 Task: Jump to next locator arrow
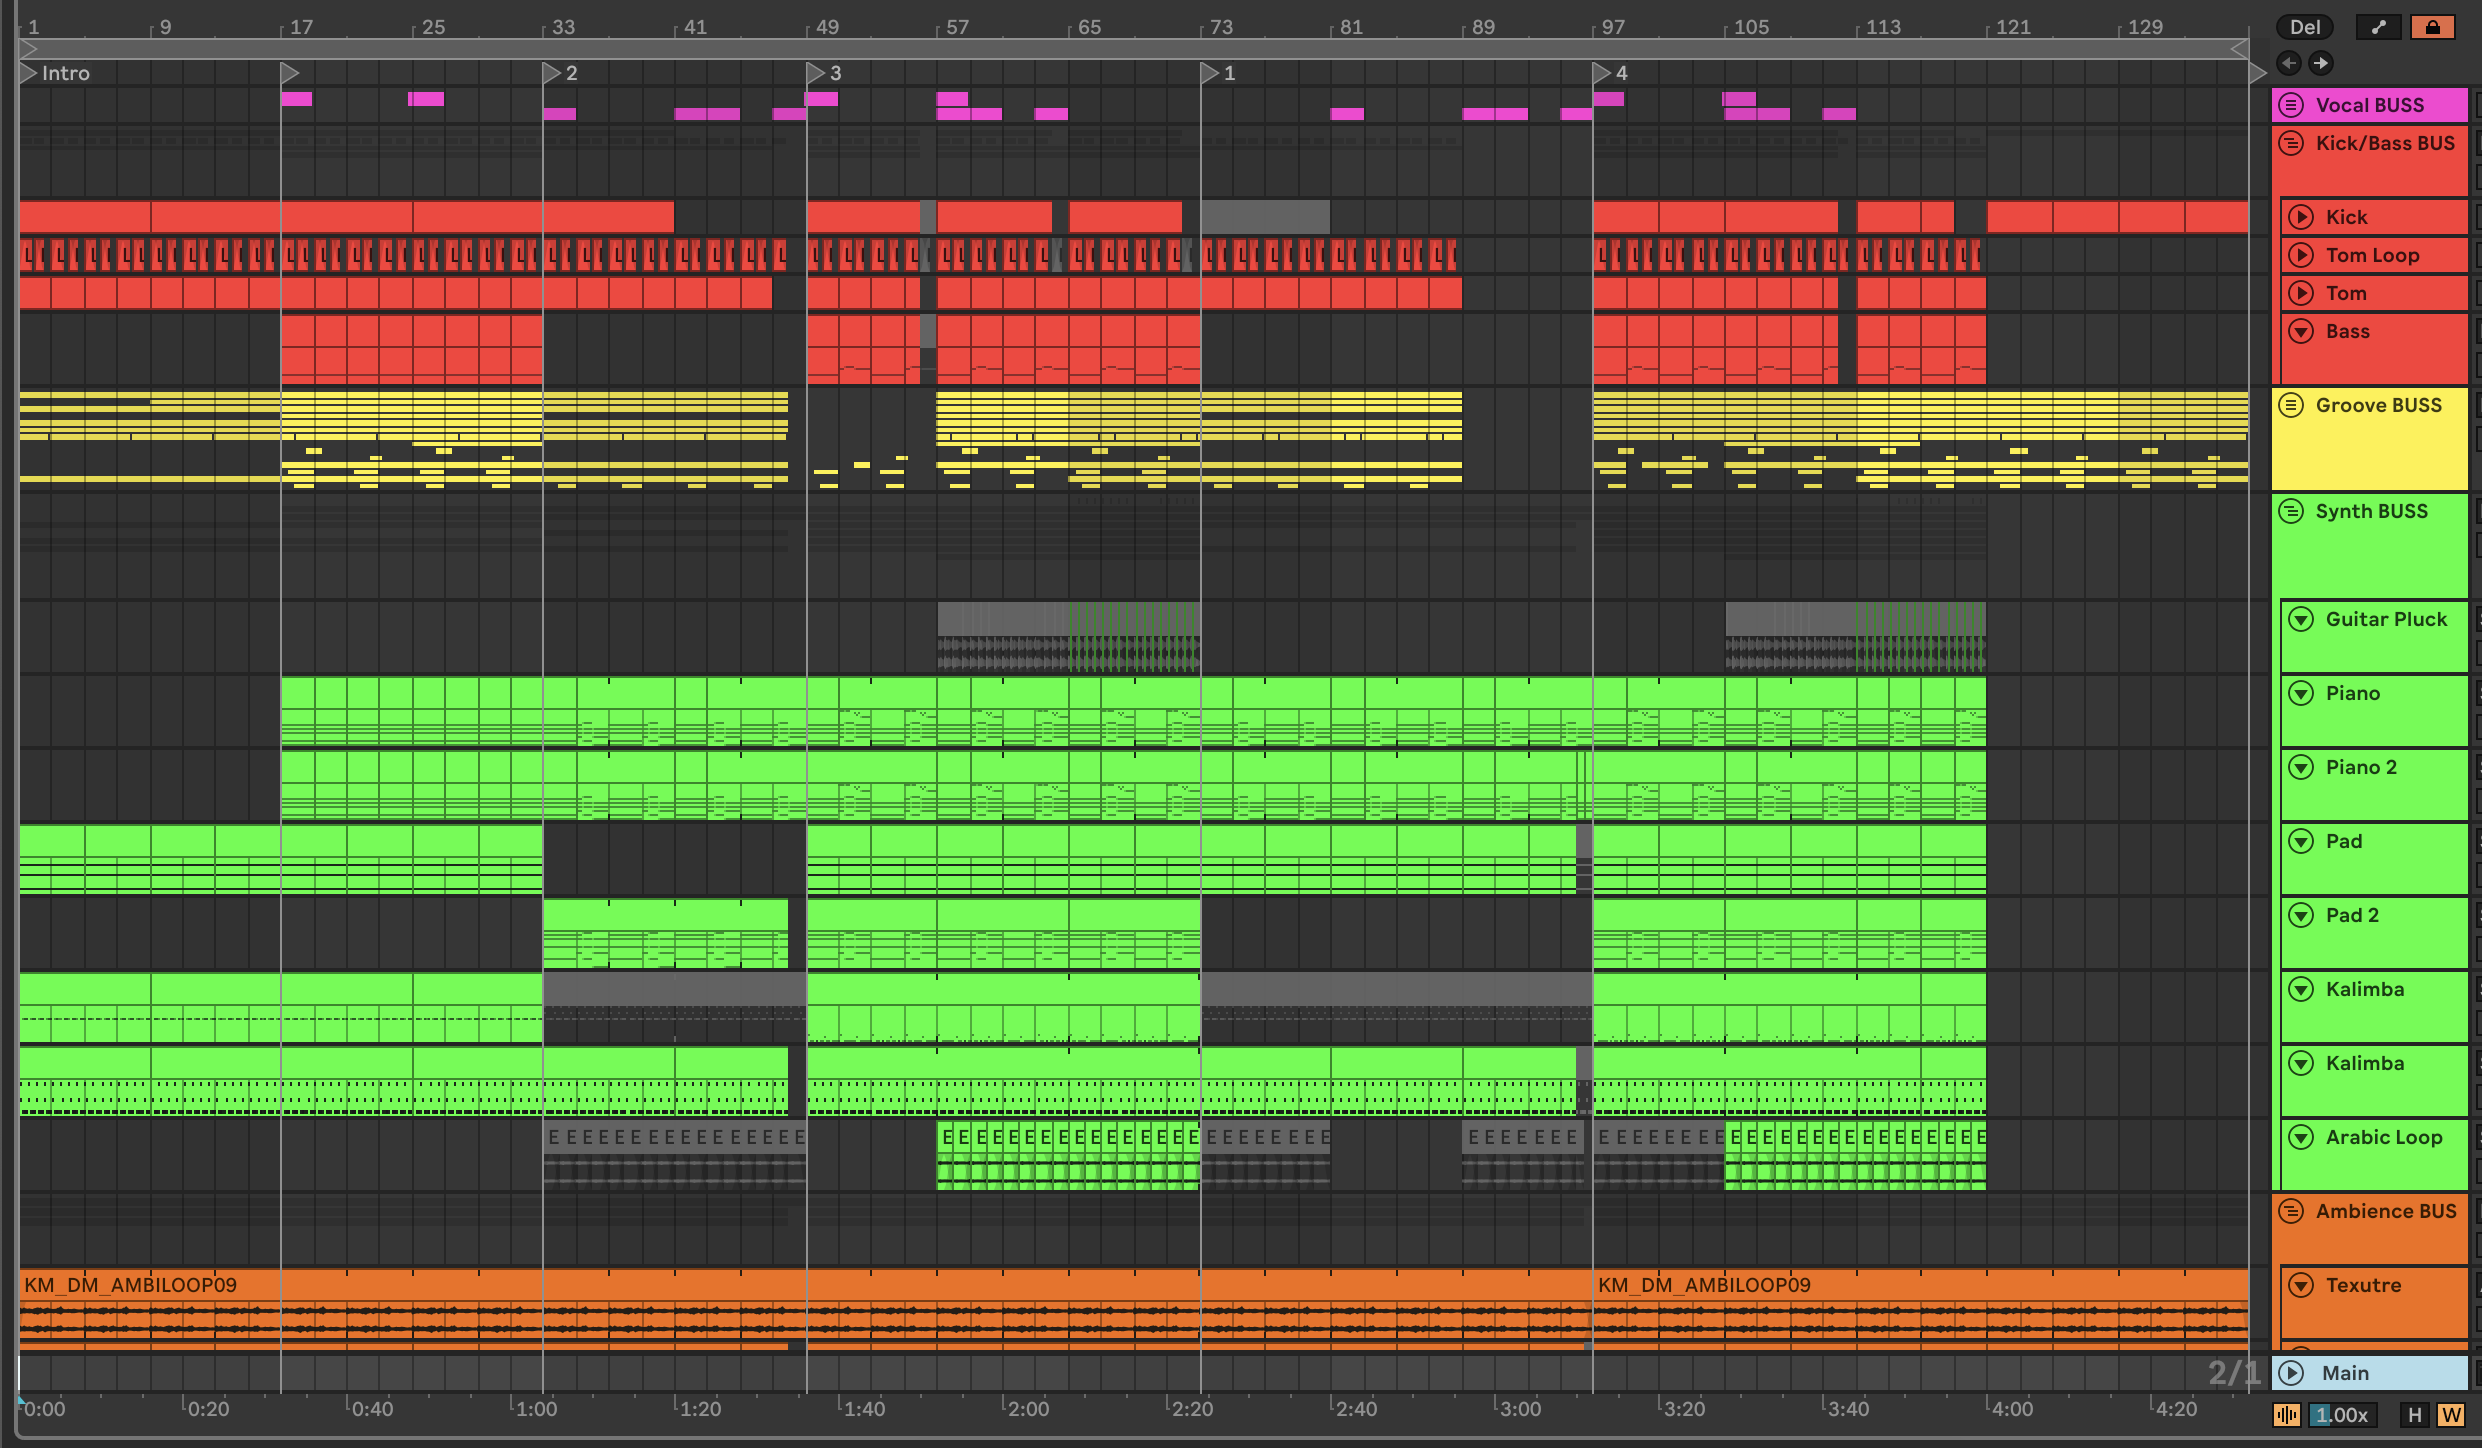[x=2321, y=63]
